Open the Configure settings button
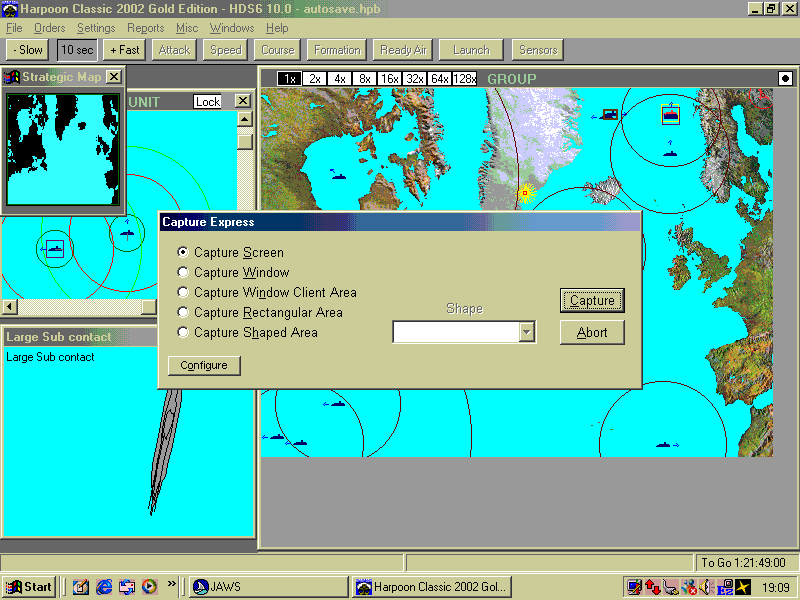 (x=204, y=365)
